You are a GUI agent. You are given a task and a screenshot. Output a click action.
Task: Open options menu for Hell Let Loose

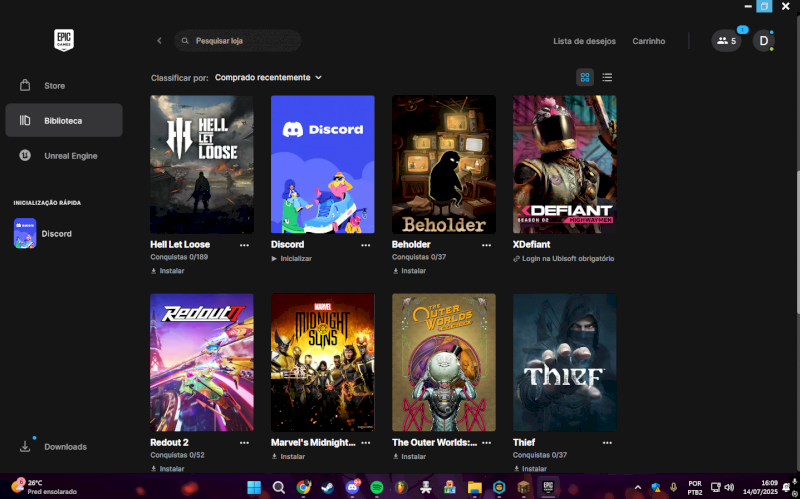click(x=244, y=245)
